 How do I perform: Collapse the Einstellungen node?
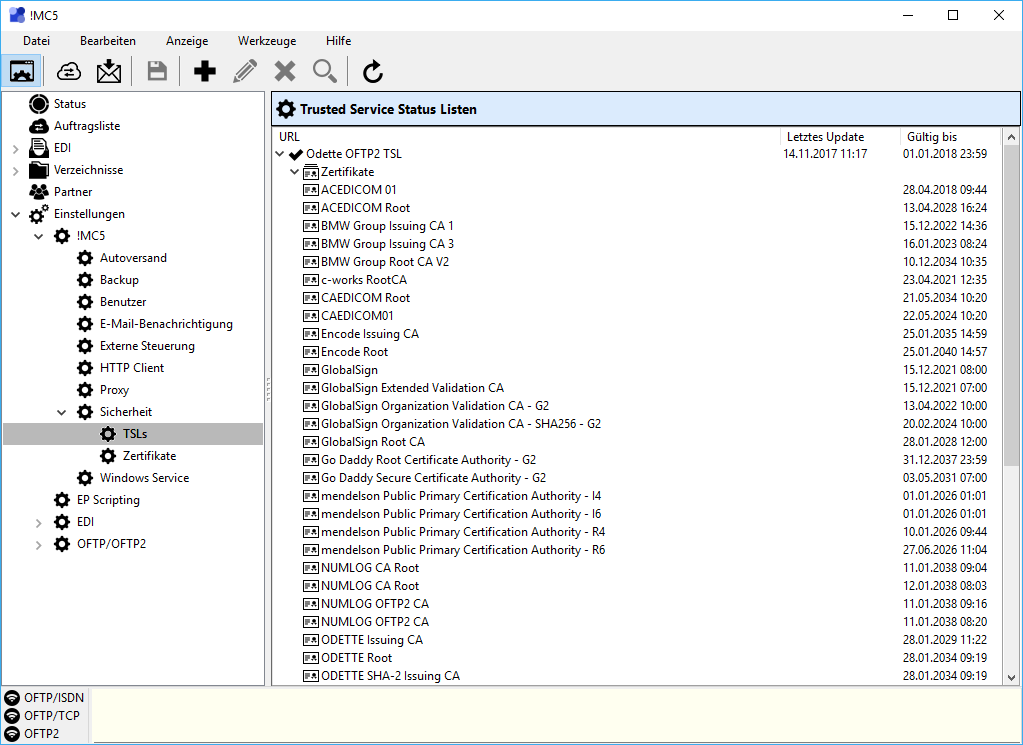pyautogui.click(x=16, y=214)
